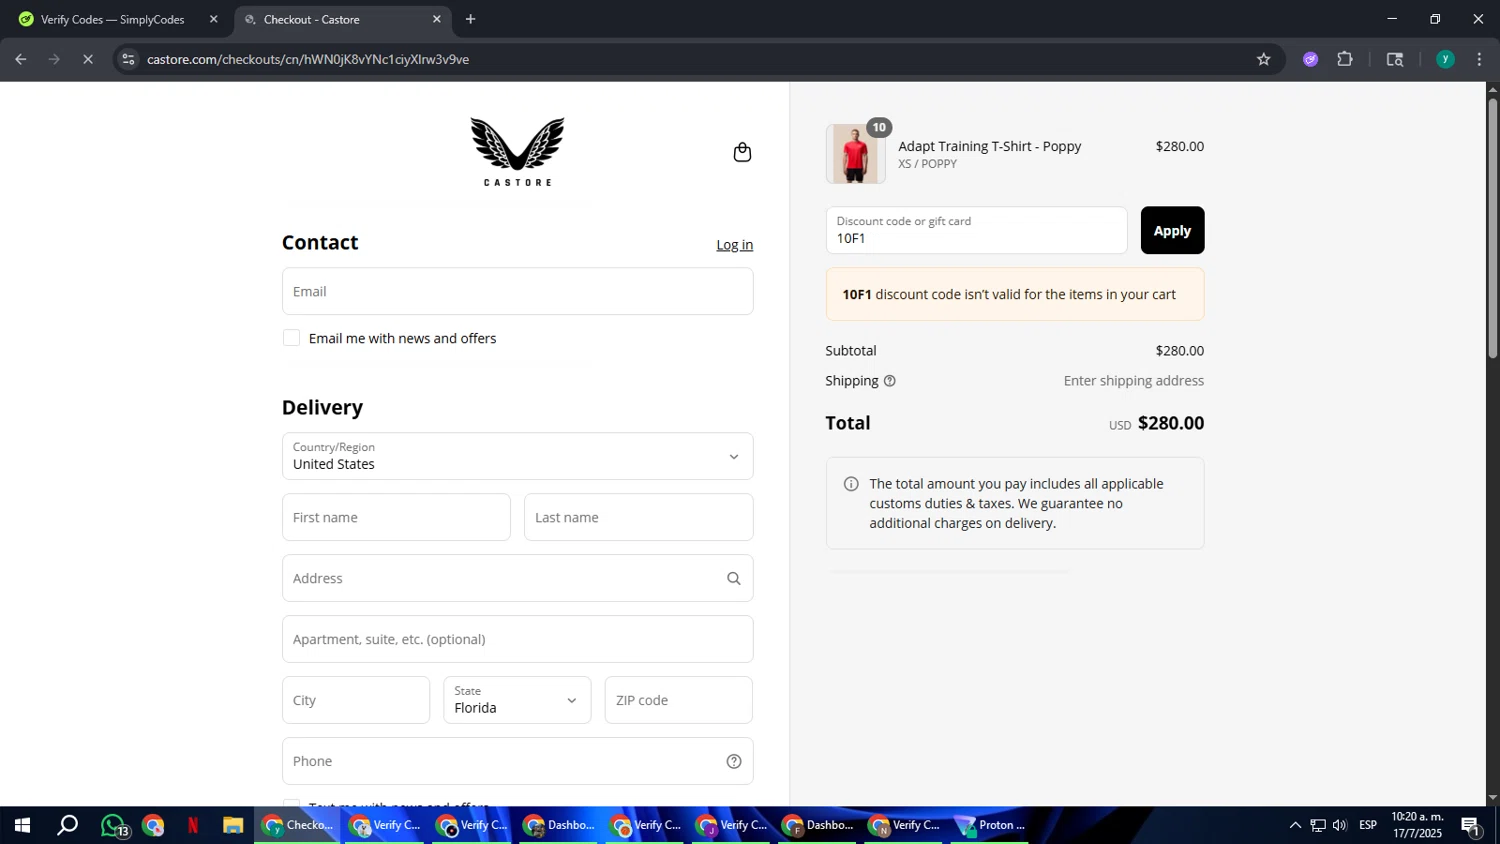
Task: Stop loading the page
Action: click(x=88, y=59)
